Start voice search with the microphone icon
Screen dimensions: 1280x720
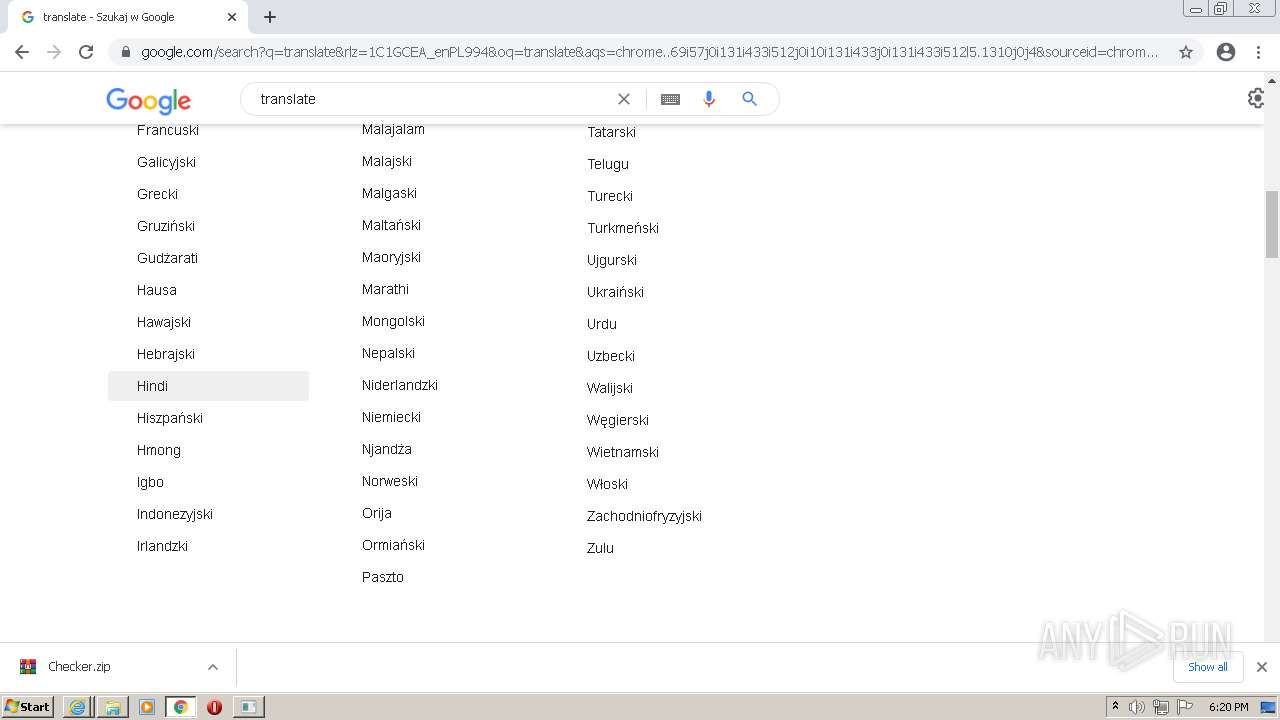click(x=709, y=99)
